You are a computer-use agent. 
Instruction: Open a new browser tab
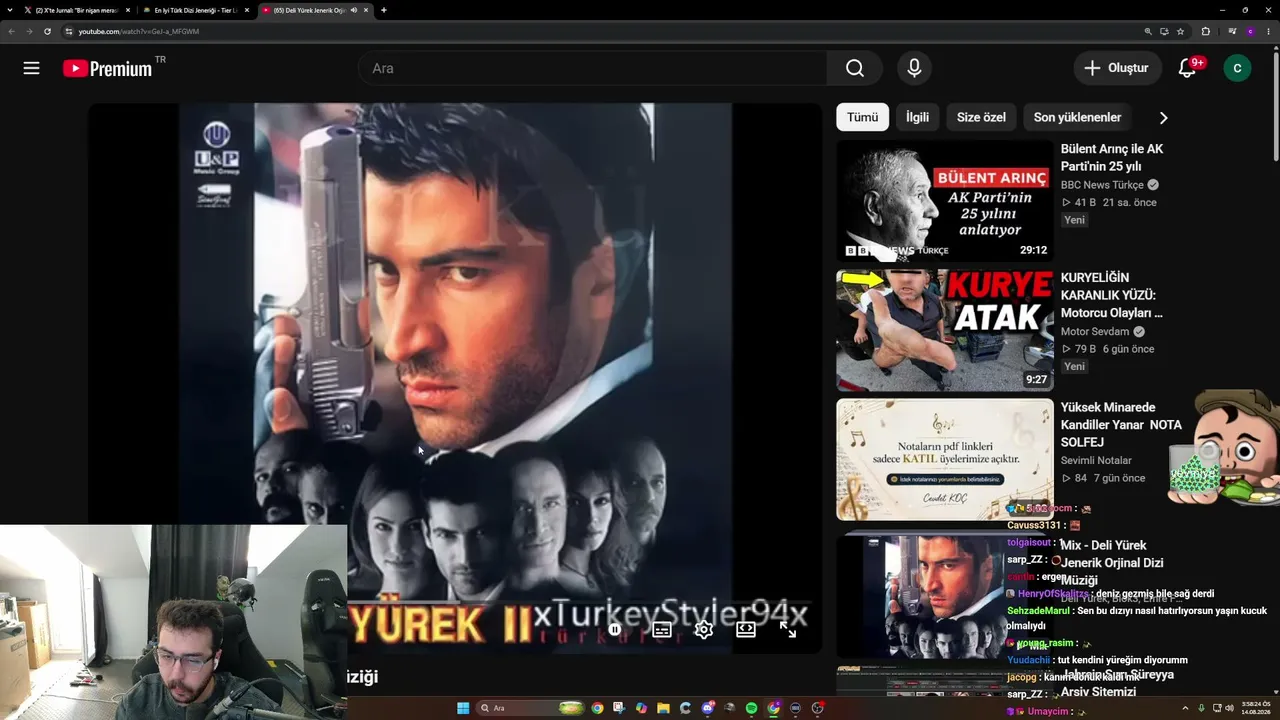[384, 10]
